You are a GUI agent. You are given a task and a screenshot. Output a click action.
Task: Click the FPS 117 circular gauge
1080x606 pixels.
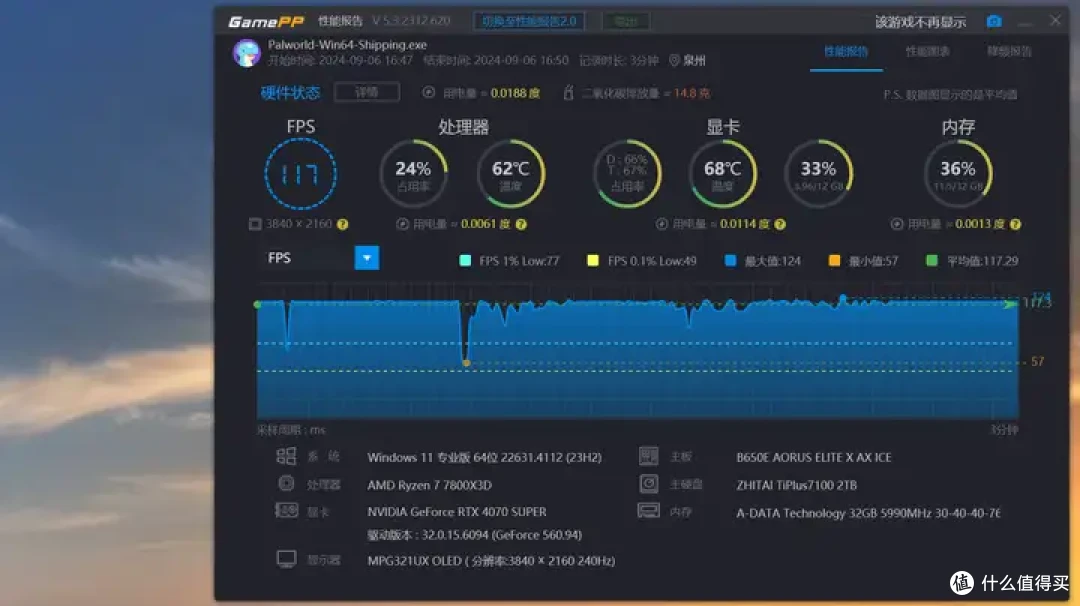tap(300, 174)
